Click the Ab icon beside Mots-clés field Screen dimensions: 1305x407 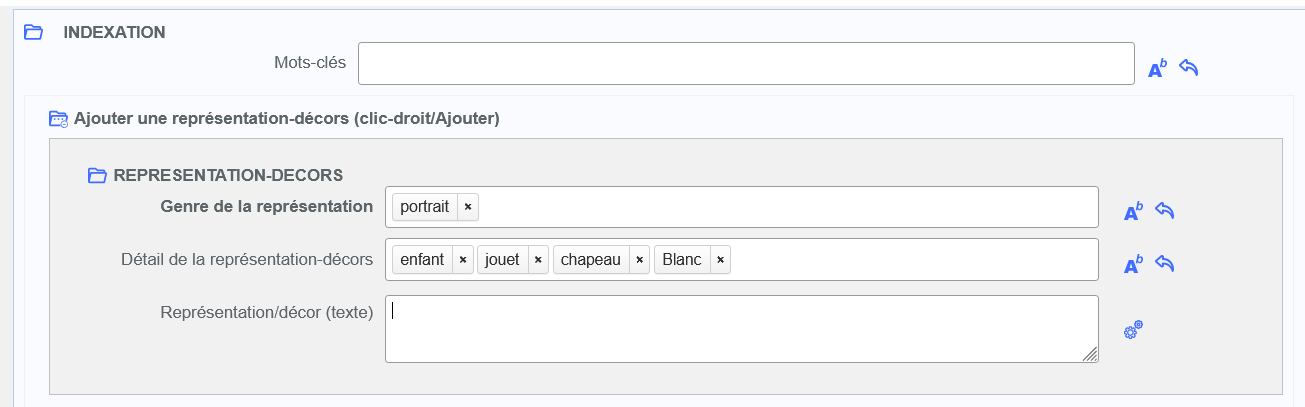pos(1157,69)
